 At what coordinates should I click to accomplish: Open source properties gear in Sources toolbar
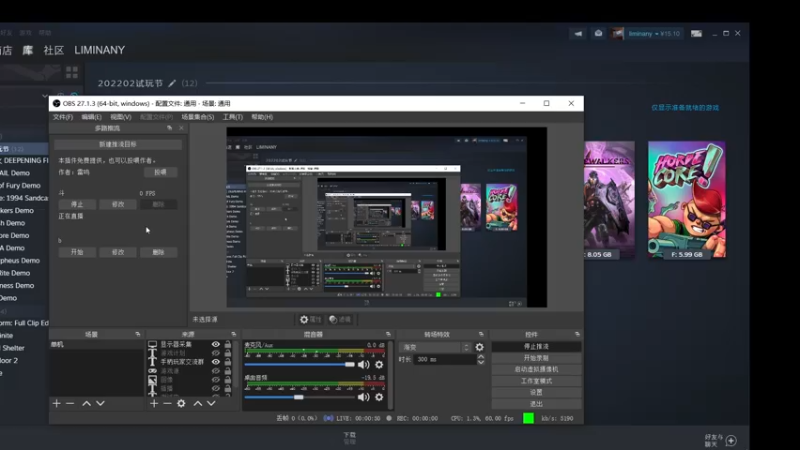pyautogui.click(x=181, y=404)
